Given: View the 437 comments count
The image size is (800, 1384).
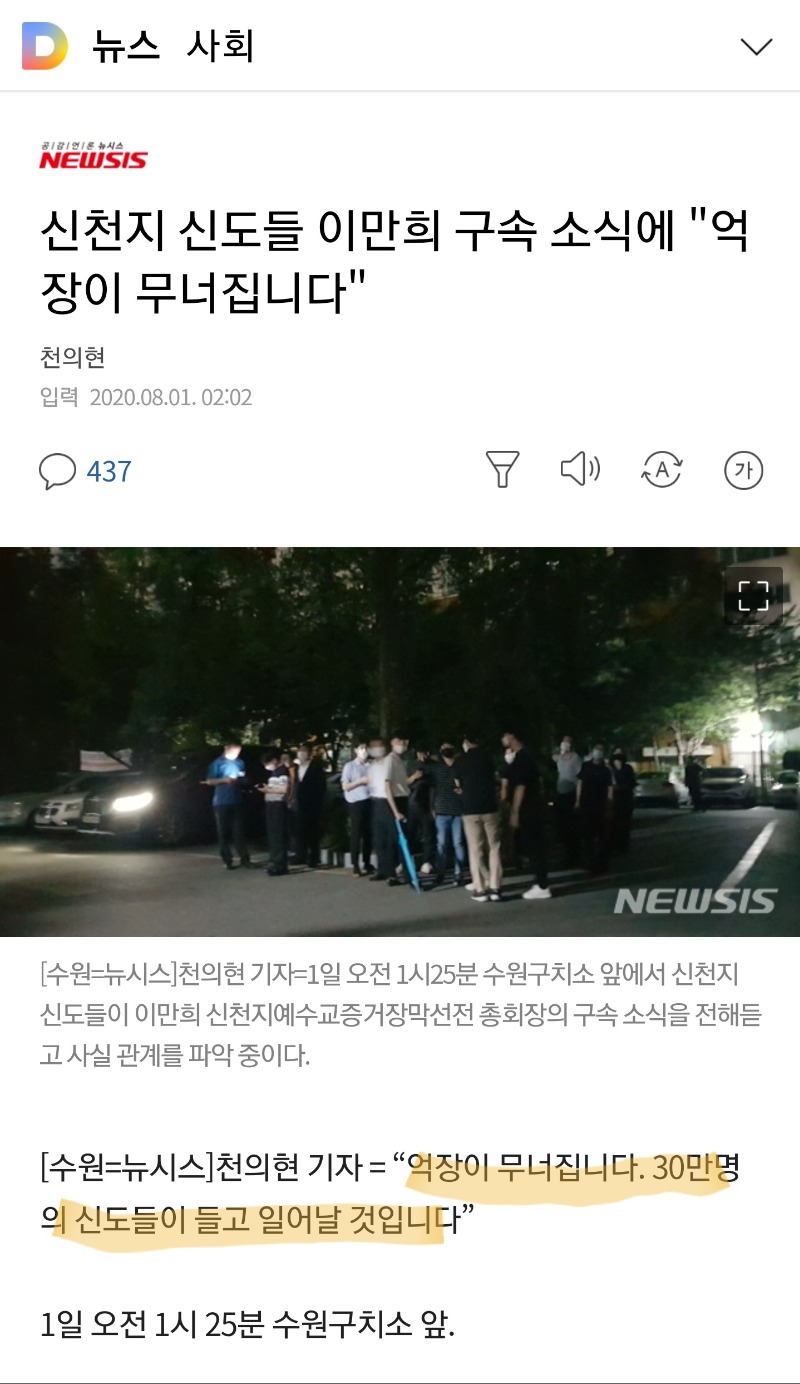Looking at the screenshot, I should (109, 471).
